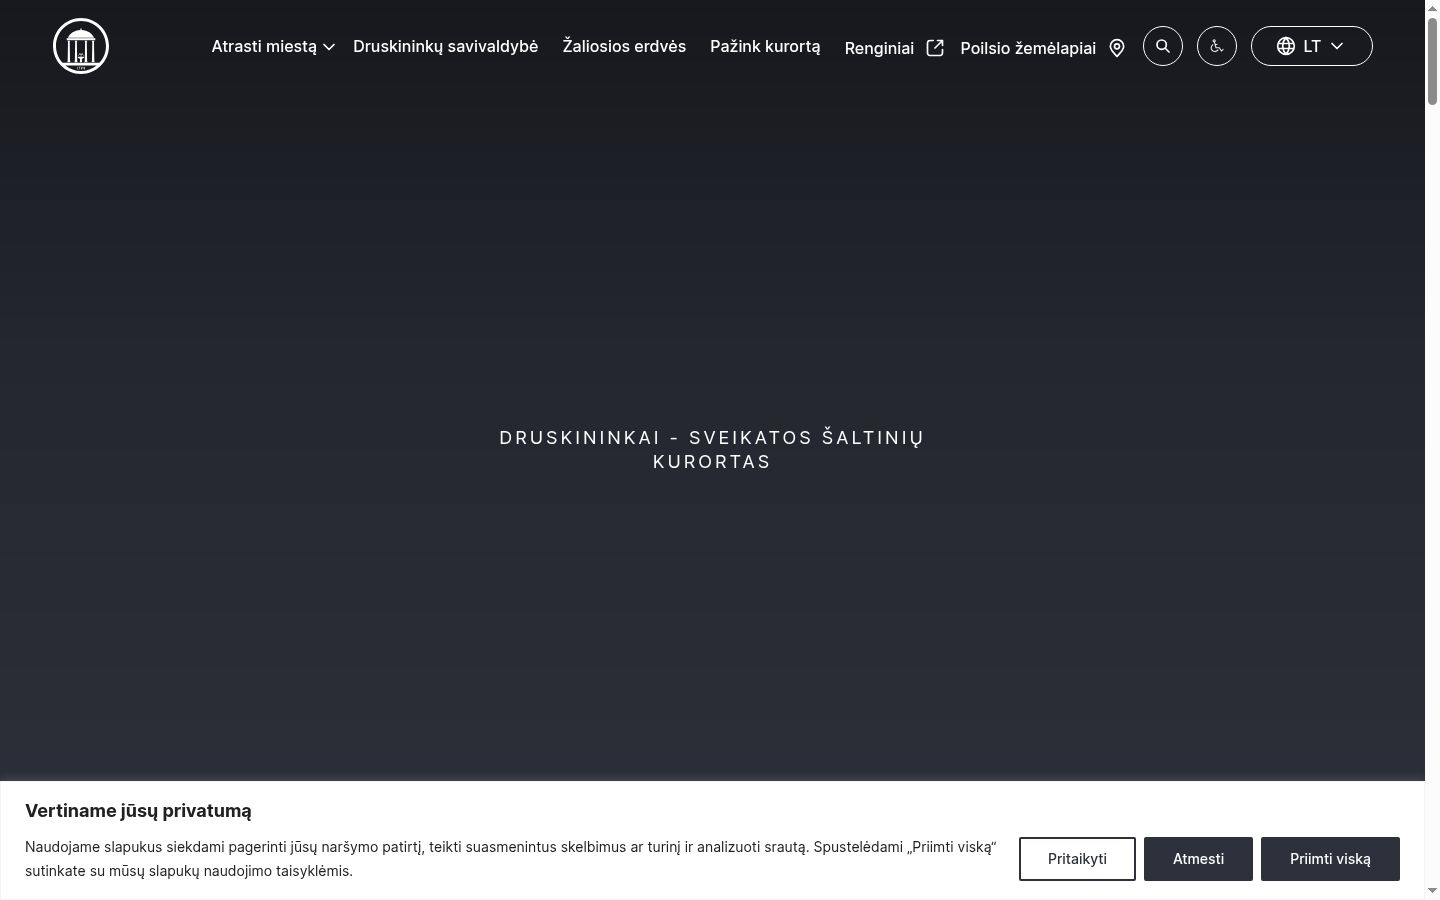Open the Poilsio žemėlapiai link
The image size is (1440, 900).
pyautogui.click(x=1028, y=48)
